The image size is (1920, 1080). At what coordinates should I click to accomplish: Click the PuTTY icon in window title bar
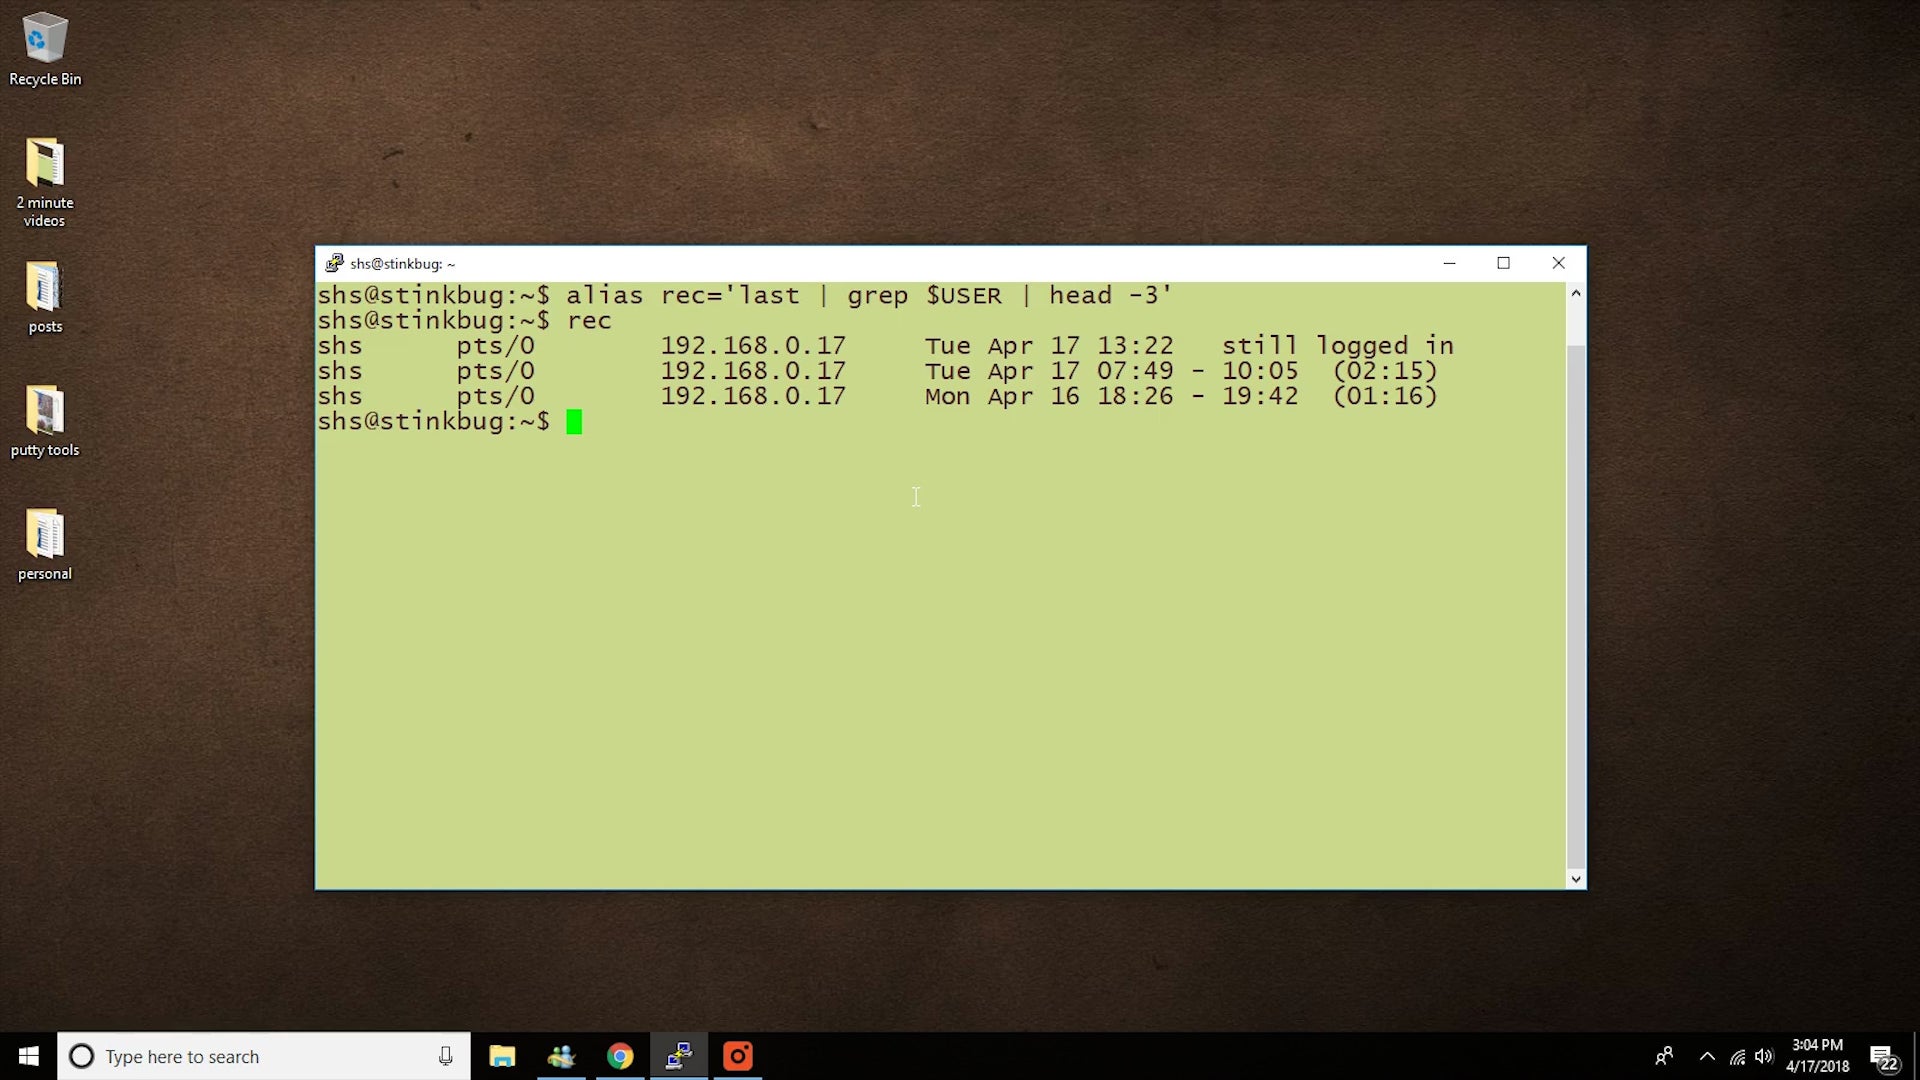coord(334,263)
